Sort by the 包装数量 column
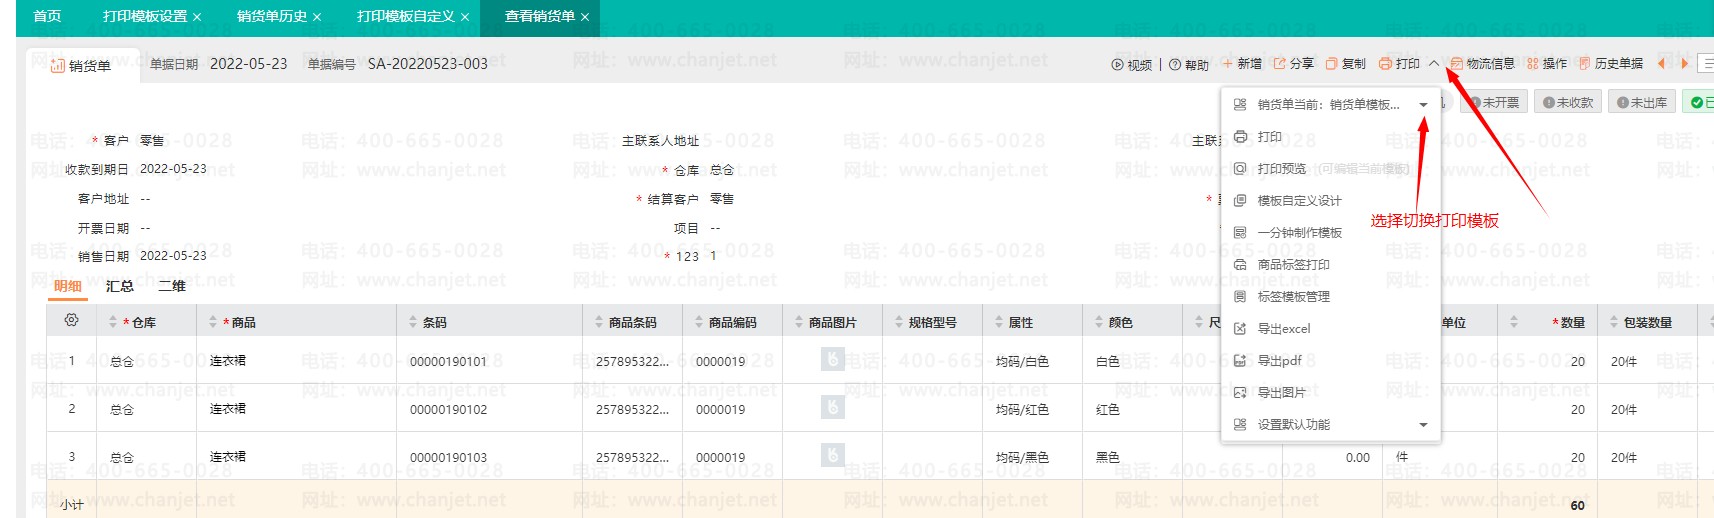 1614,322
